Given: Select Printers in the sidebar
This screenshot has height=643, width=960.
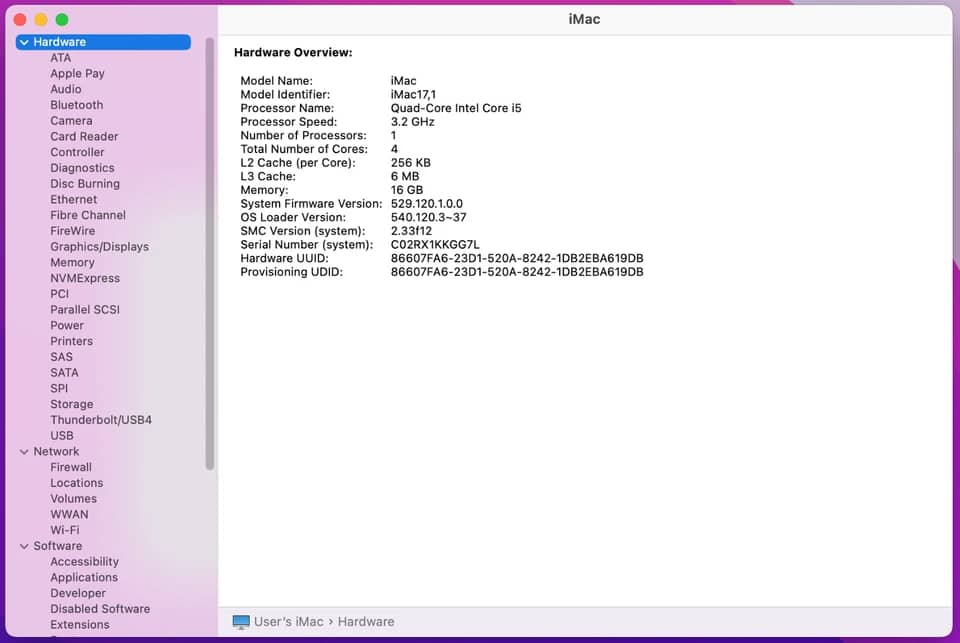Looking at the screenshot, I should [72, 341].
